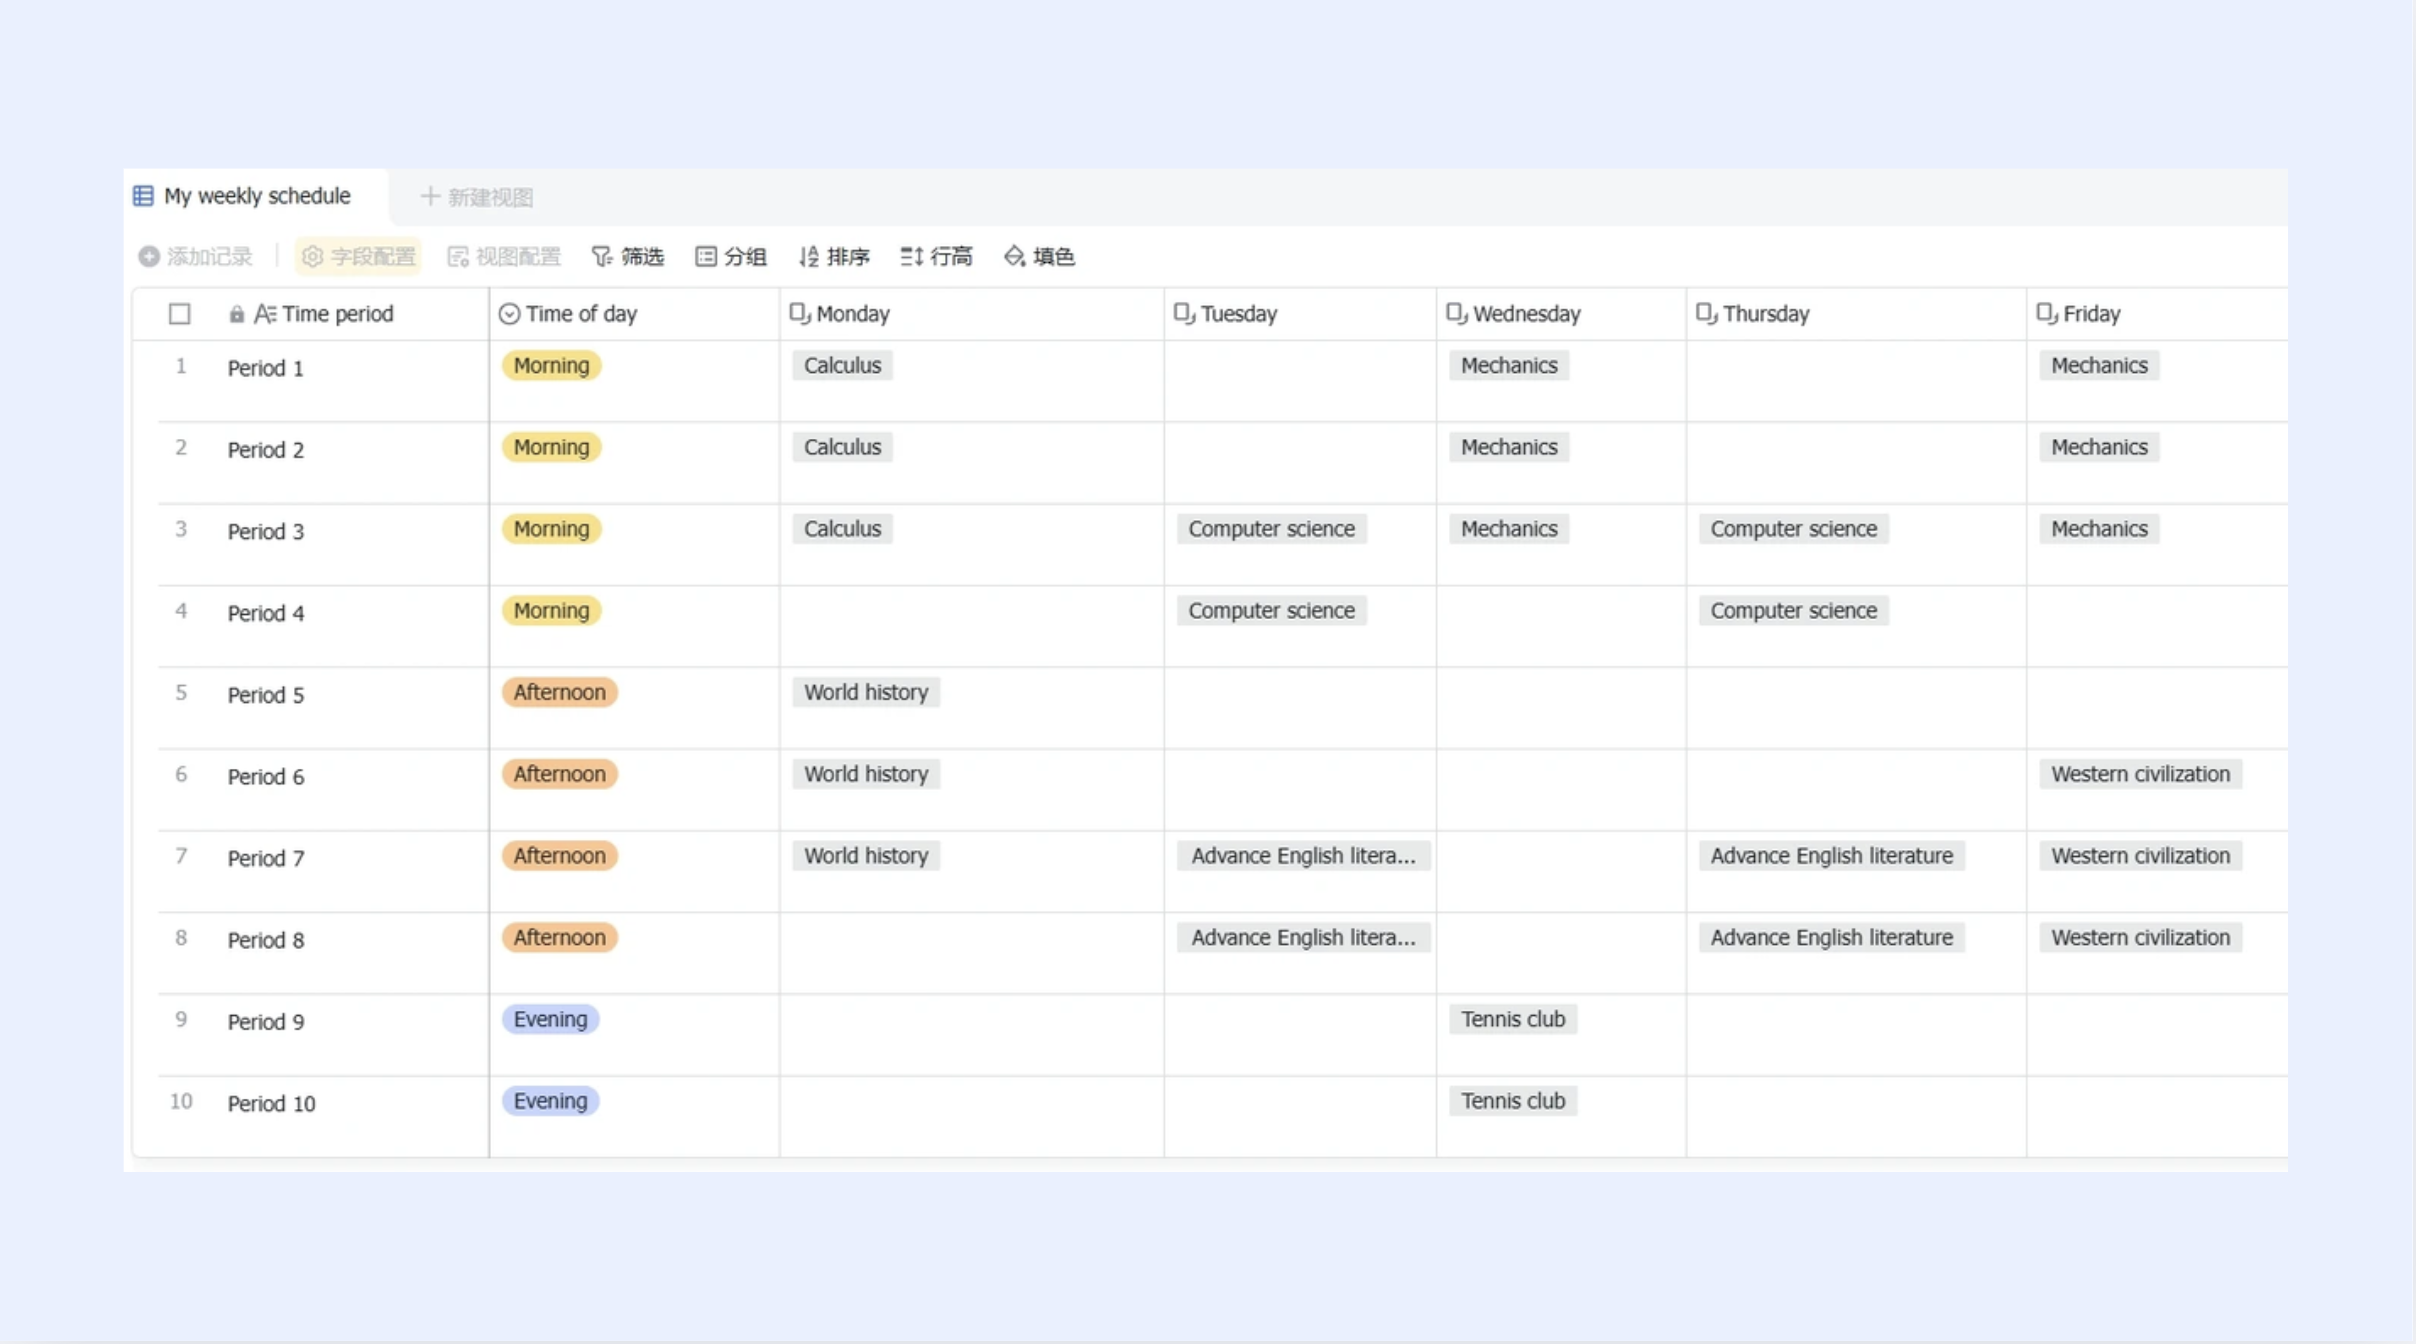Click Computer science in Thursday Period 4
2416x1344 pixels.
pyautogui.click(x=1793, y=611)
